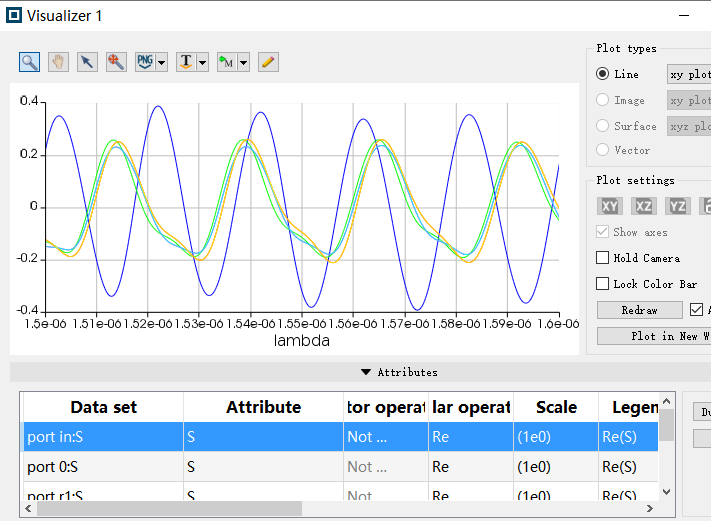
Task: Select the Line plot type radio
Action: [x=603, y=74]
